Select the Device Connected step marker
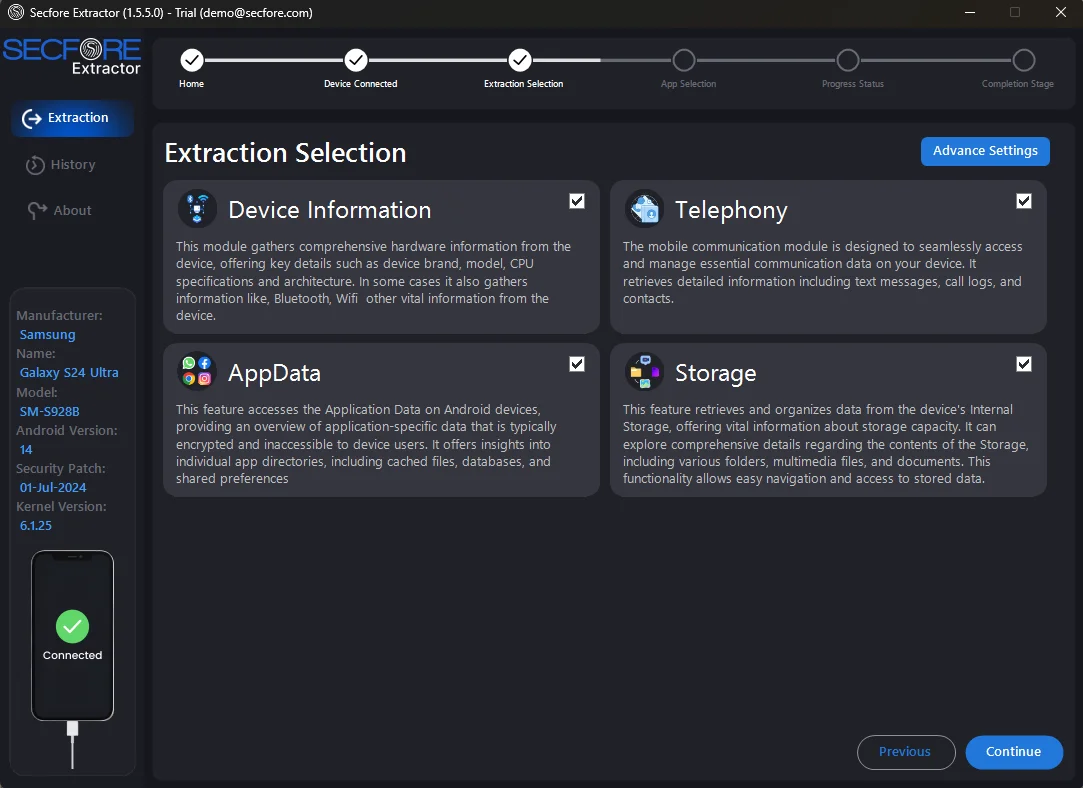The image size is (1083, 788). (x=356, y=60)
